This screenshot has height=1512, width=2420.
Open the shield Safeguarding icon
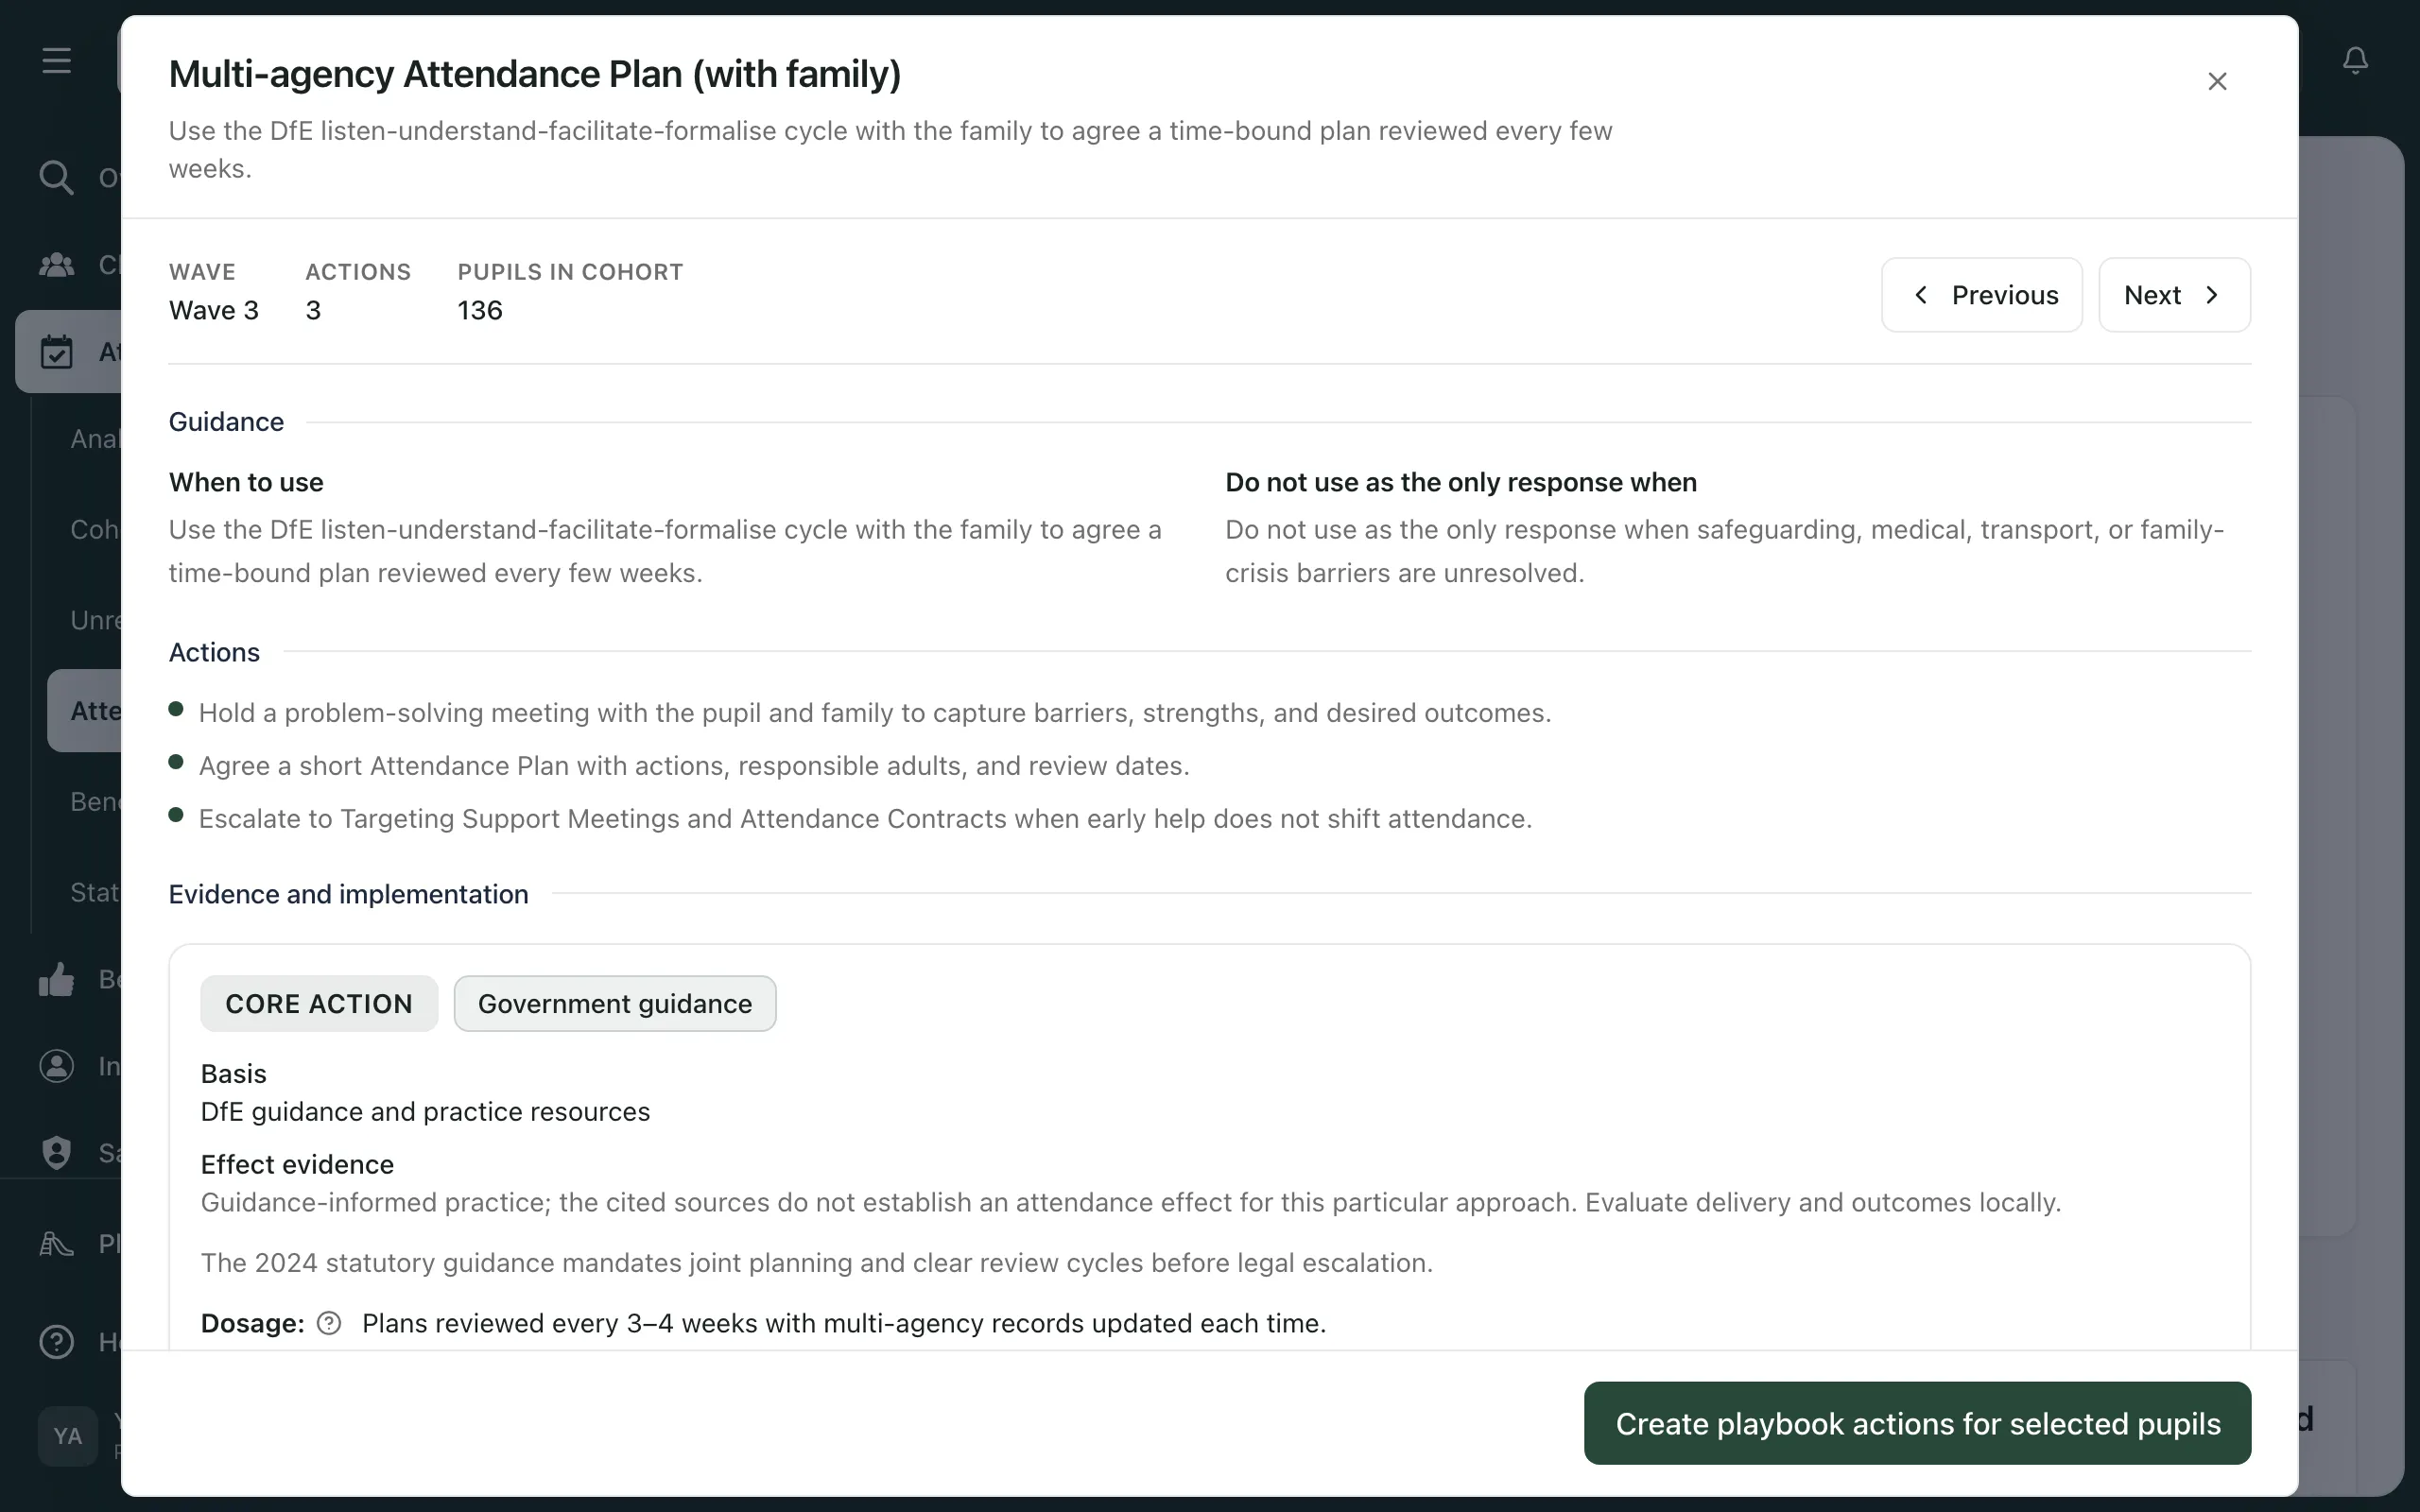coord(57,1152)
